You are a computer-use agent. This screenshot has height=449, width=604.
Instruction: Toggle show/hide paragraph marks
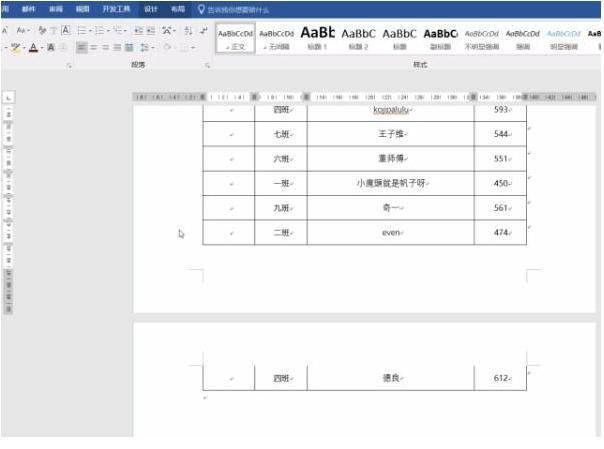click(204, 30)
